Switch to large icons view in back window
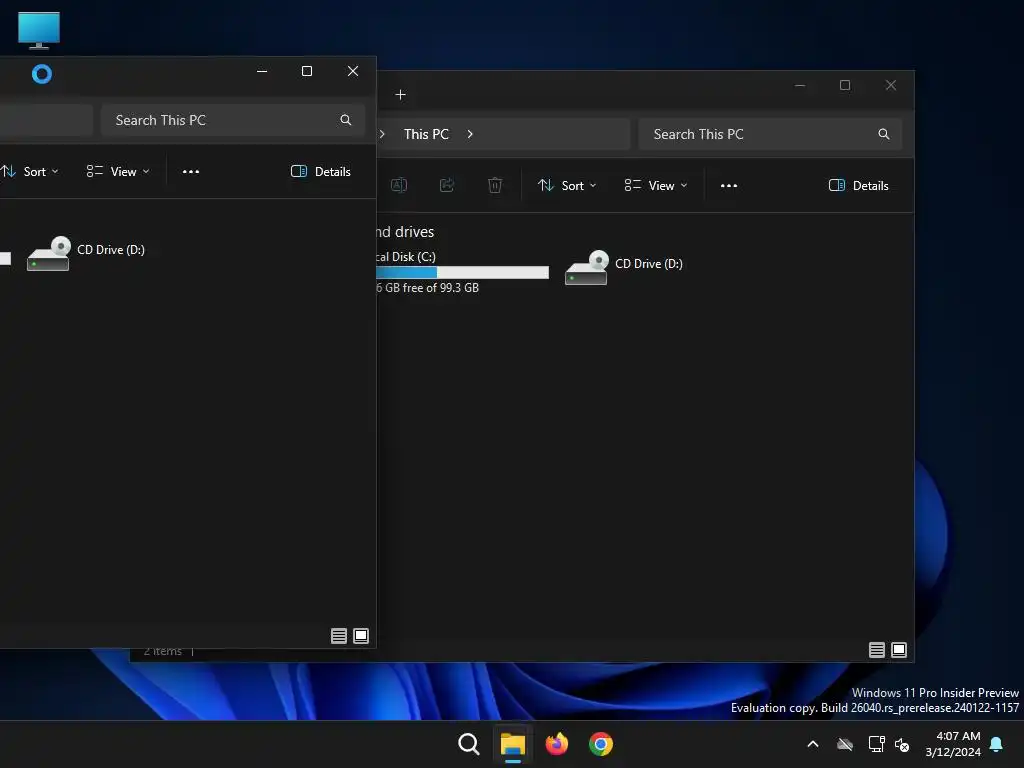 tap(899, 650)
